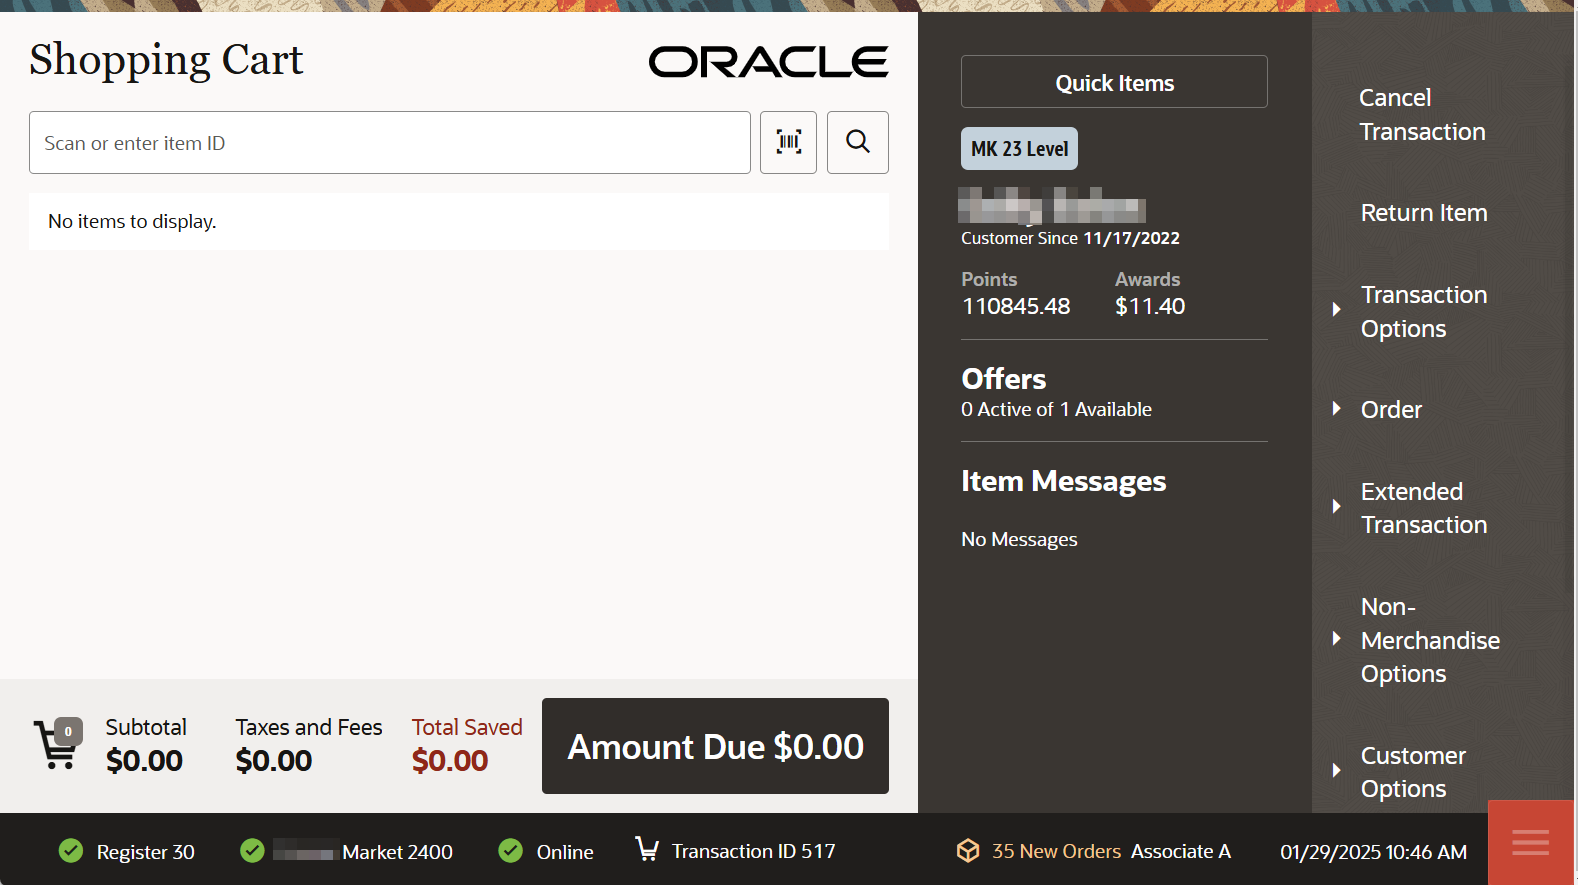The image size is (1578, 885).
Task: Click the Awards value $11.40
Action: (1150, 306)
